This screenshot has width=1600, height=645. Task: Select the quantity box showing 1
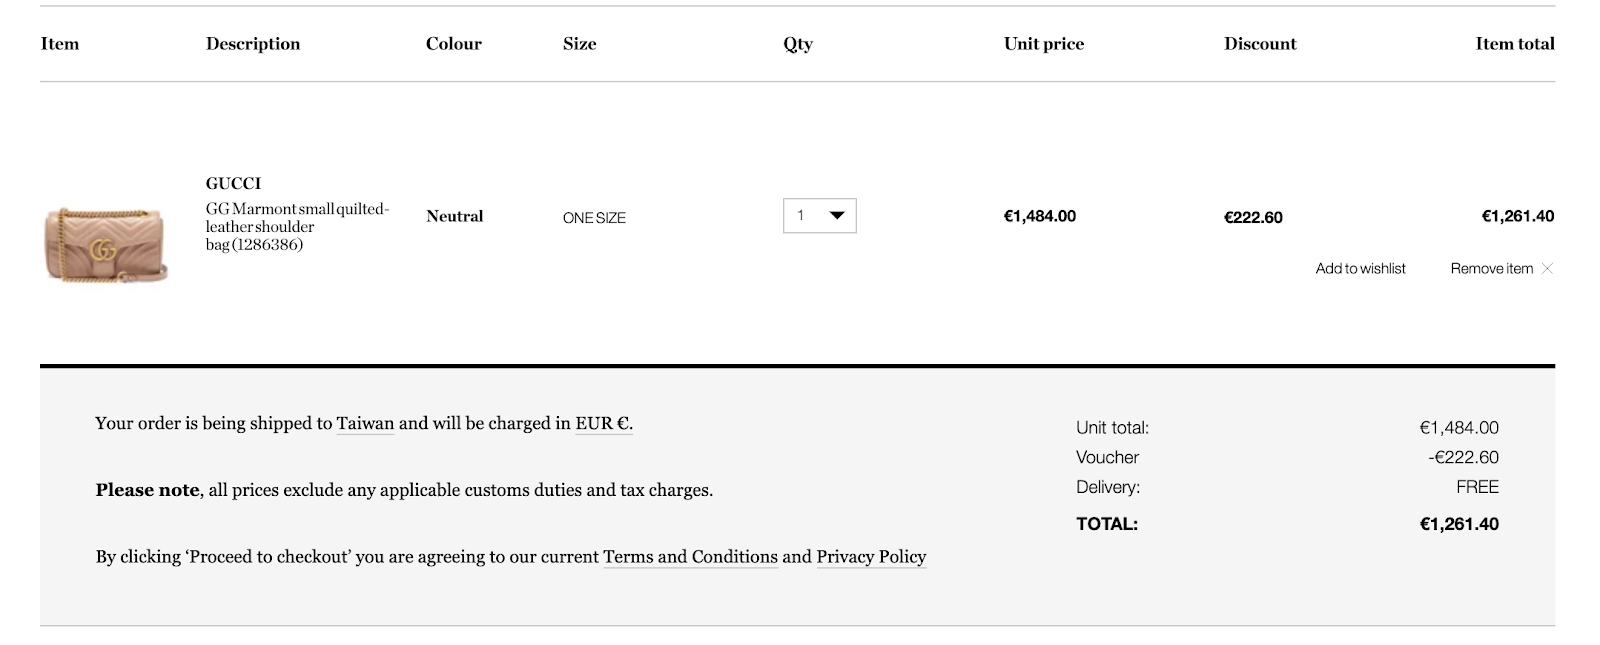tap(819, 216)
